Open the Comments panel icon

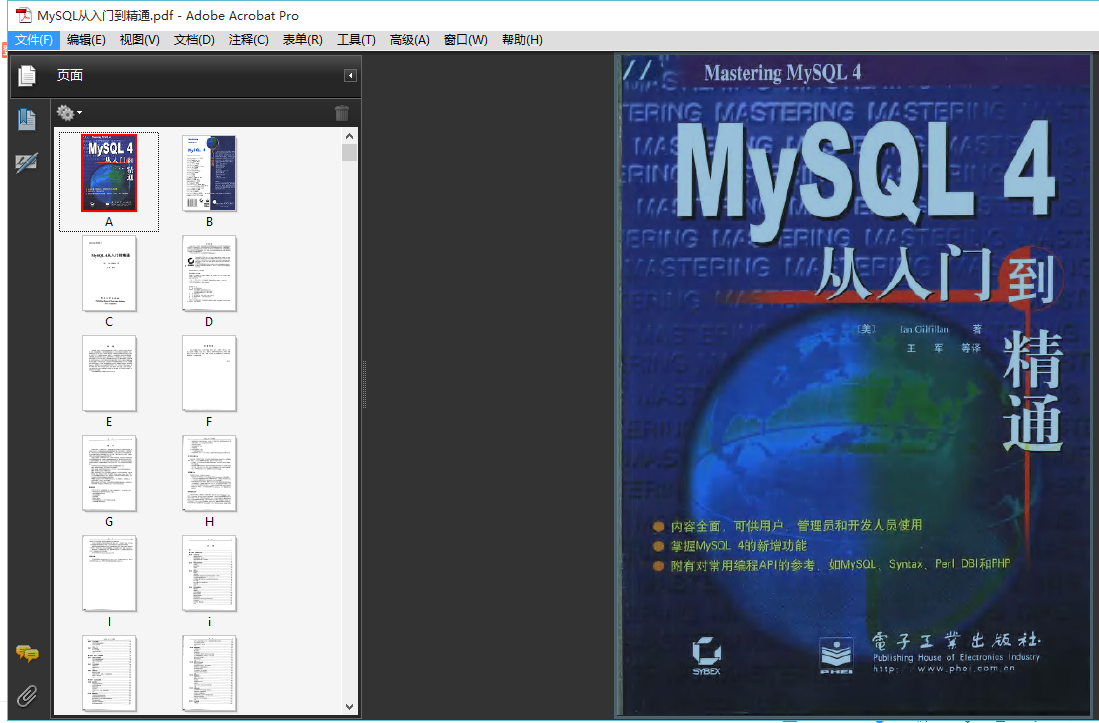pyautogui.click(x=27, y=653)
